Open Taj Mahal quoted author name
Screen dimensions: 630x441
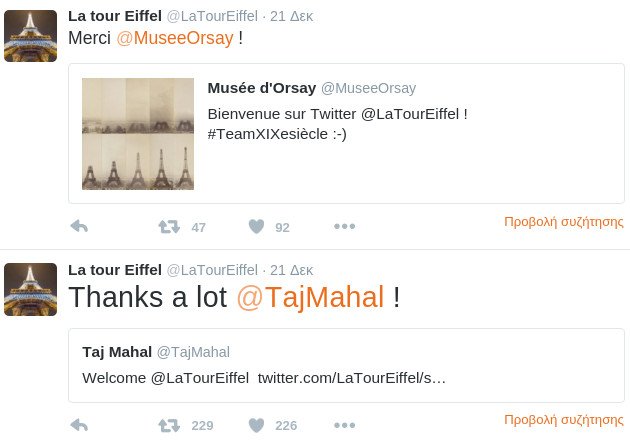(116, 352)
